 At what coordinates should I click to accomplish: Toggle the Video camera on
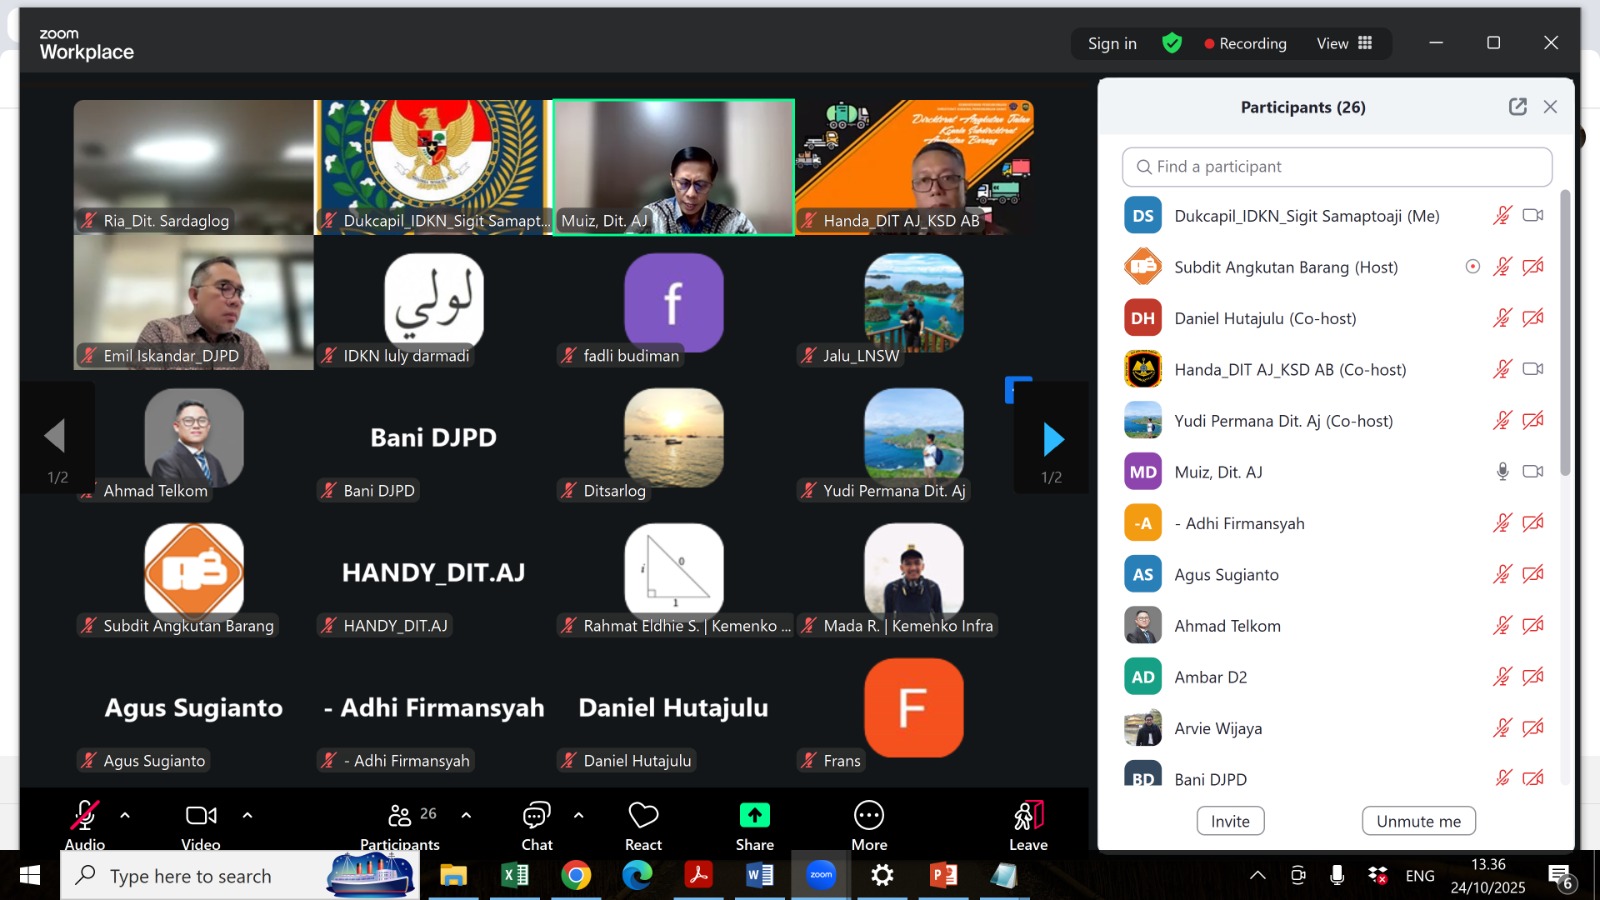click(201, 817)
